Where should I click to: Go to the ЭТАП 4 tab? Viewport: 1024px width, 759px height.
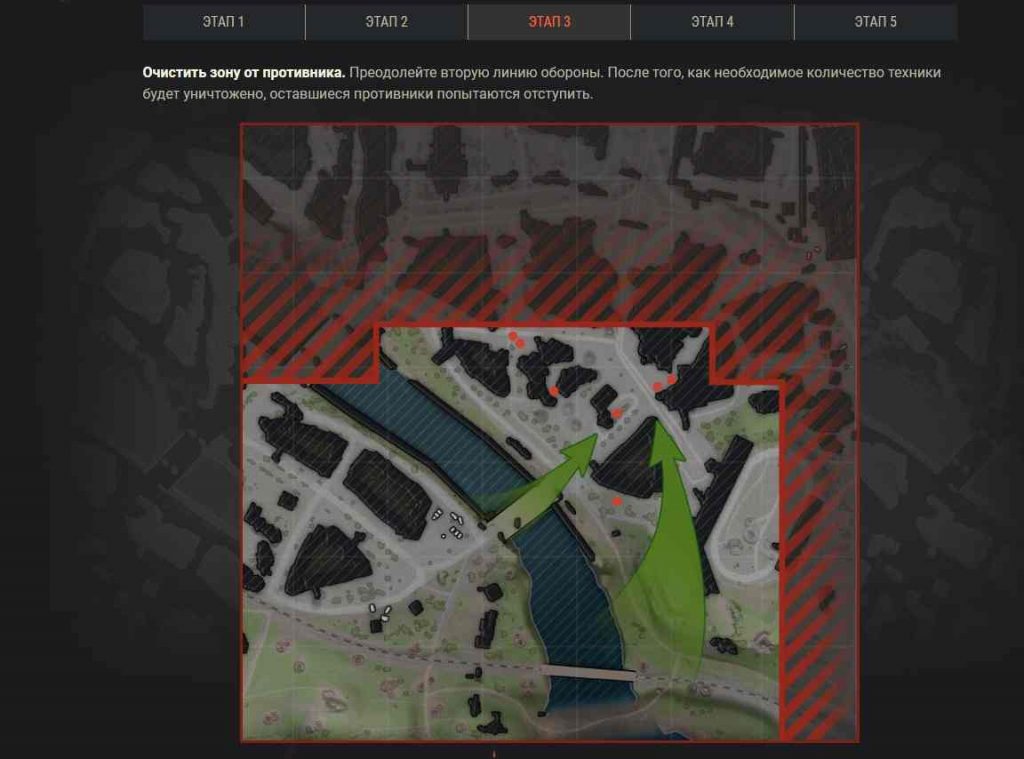pos(712,22)
